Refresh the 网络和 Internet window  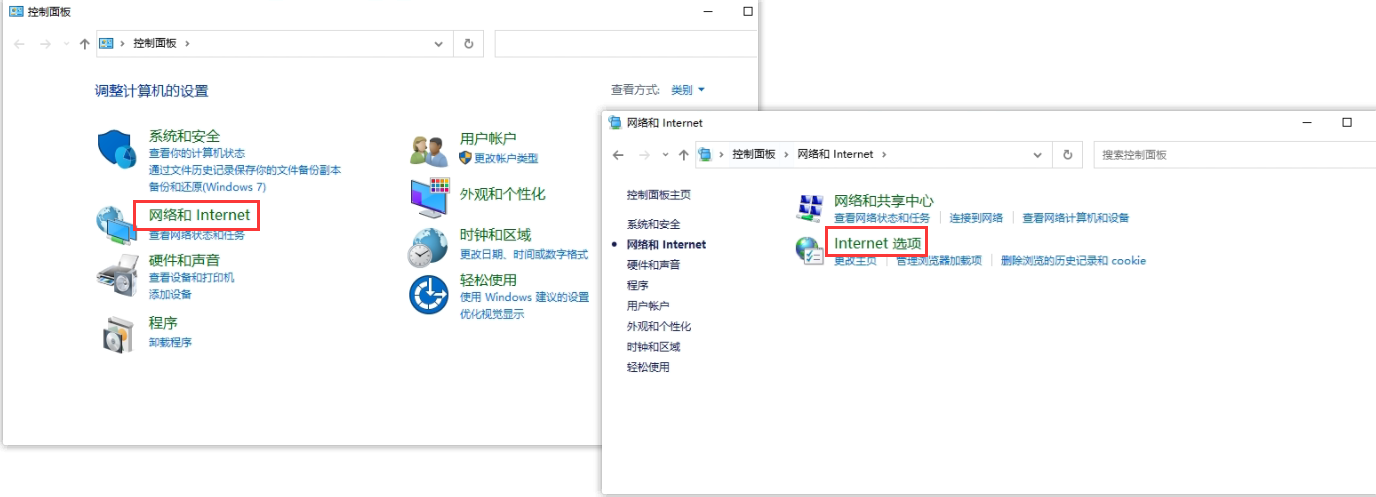(1068, 155)
